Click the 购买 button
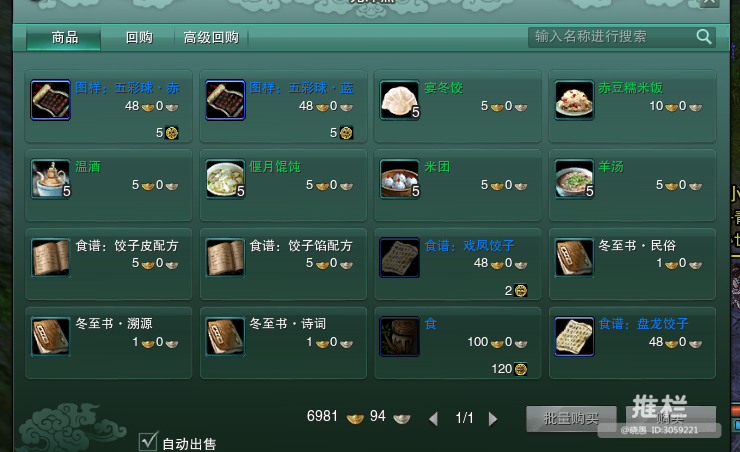740x452 pixels. coord(671,419)
